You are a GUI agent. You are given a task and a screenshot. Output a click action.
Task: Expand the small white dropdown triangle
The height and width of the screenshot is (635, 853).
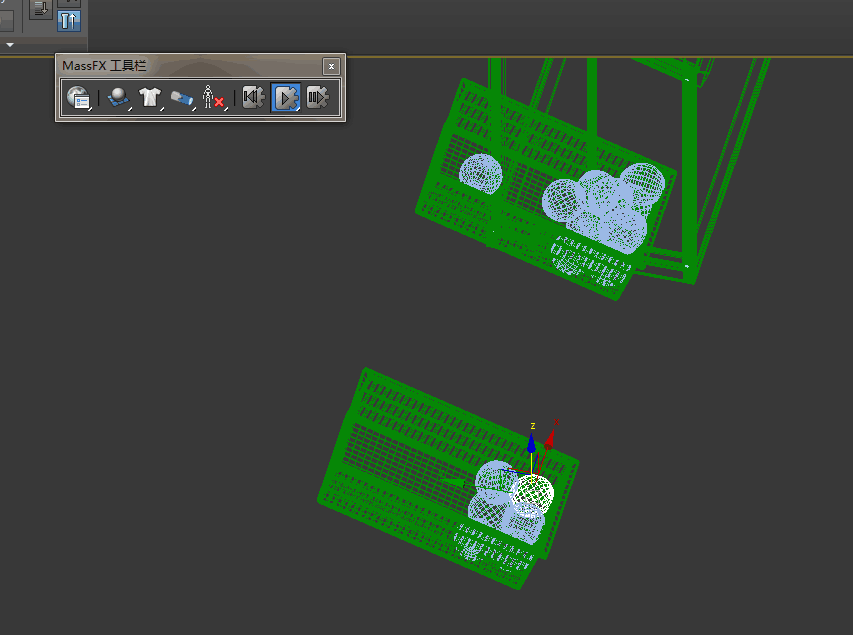pos(10,45)
